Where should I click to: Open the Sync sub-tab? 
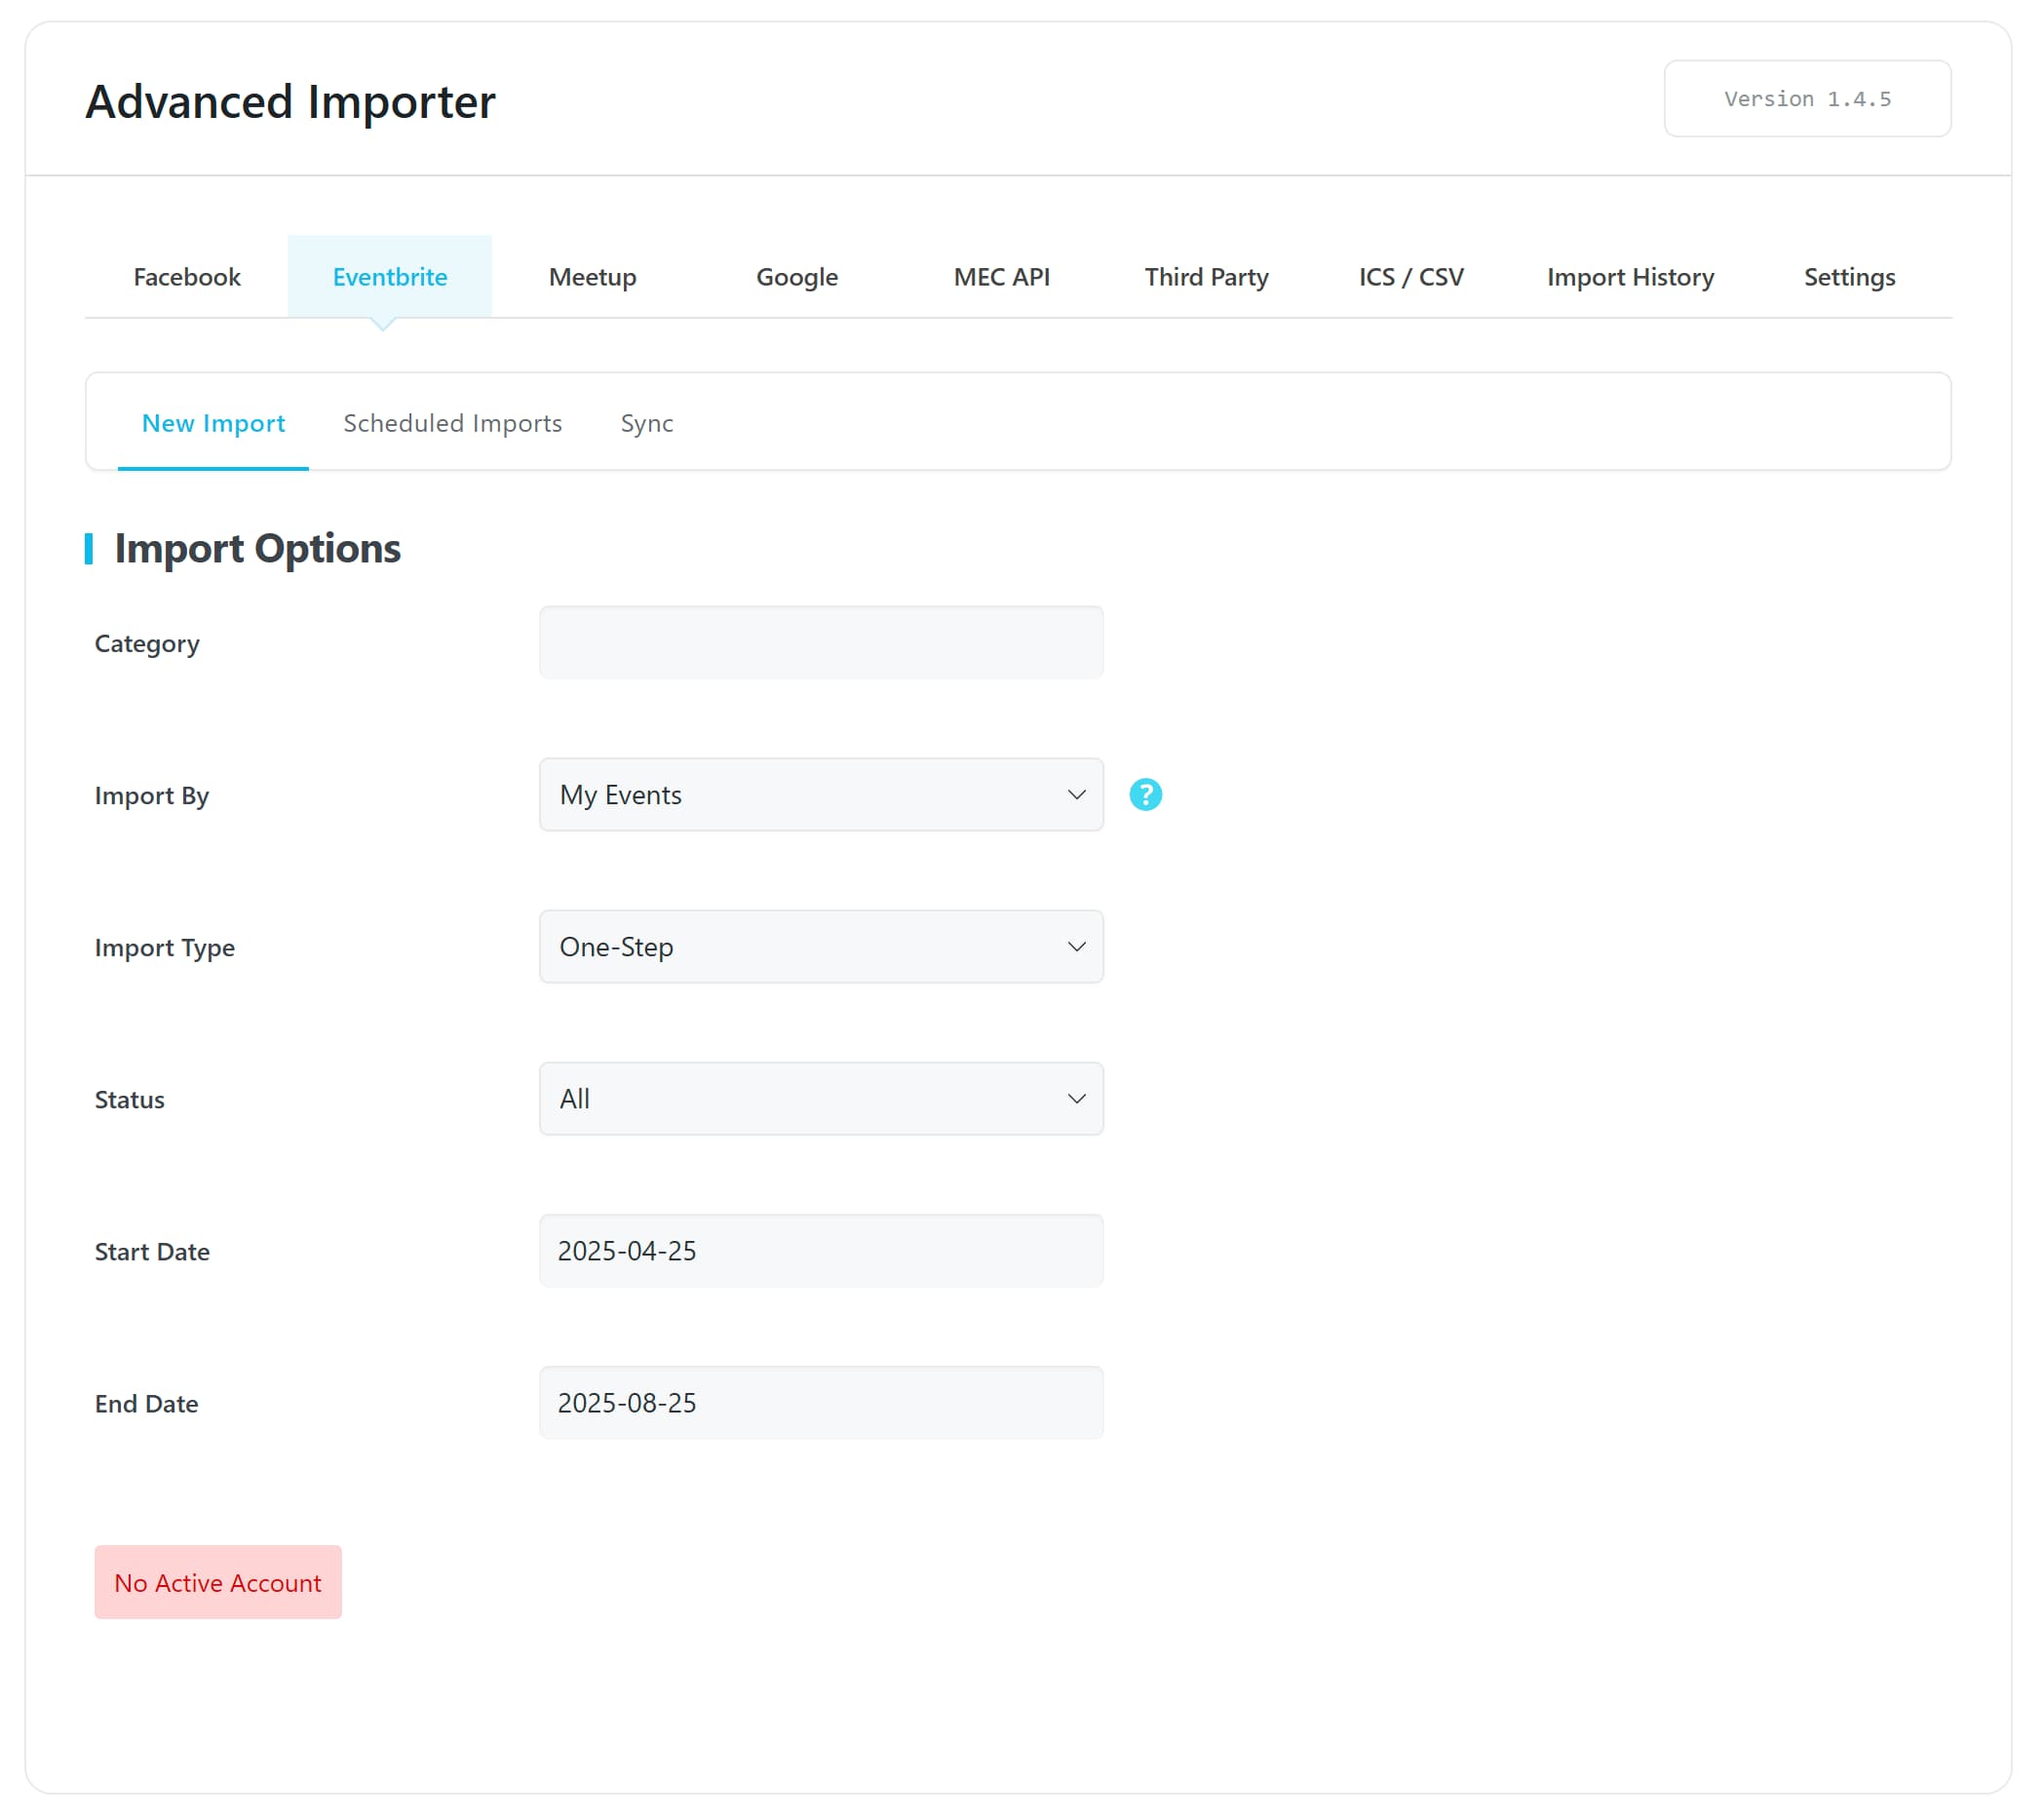point(646,423)
